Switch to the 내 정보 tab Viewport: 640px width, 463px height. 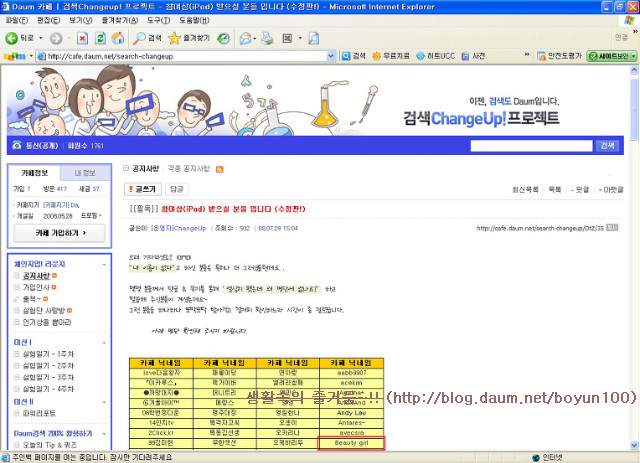pos(85,173)
